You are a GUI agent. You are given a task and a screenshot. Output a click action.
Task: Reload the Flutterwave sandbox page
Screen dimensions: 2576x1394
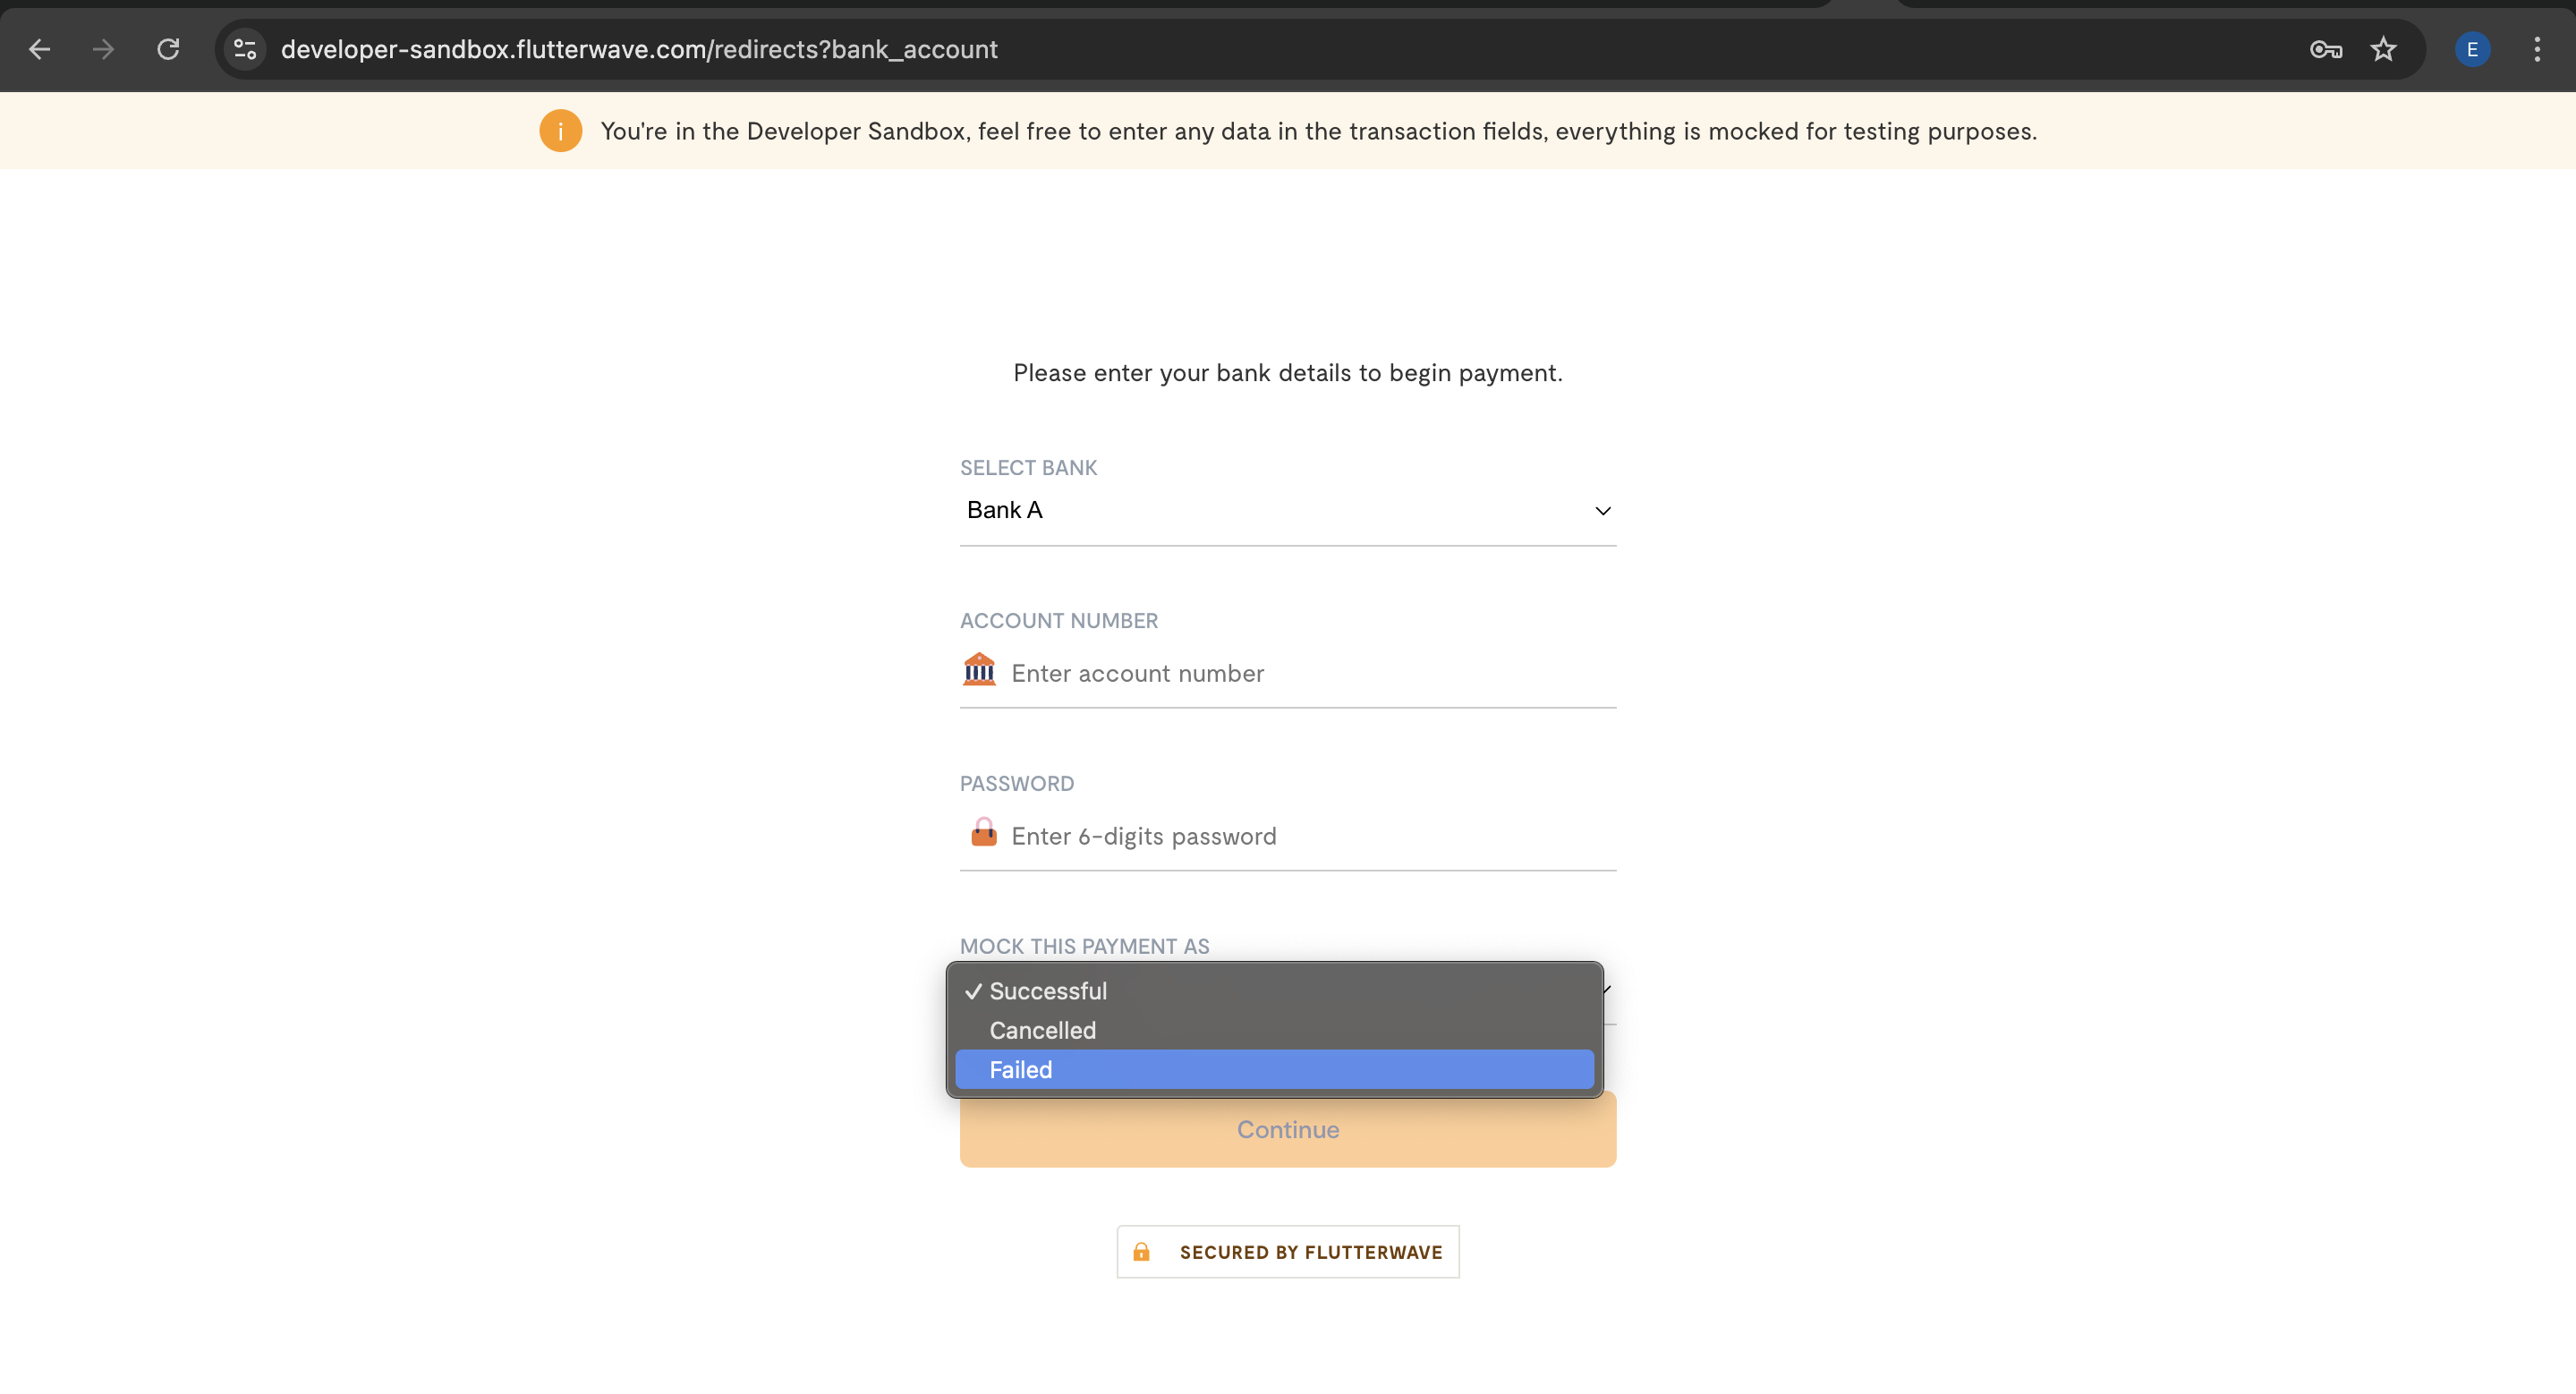(168, 49)
